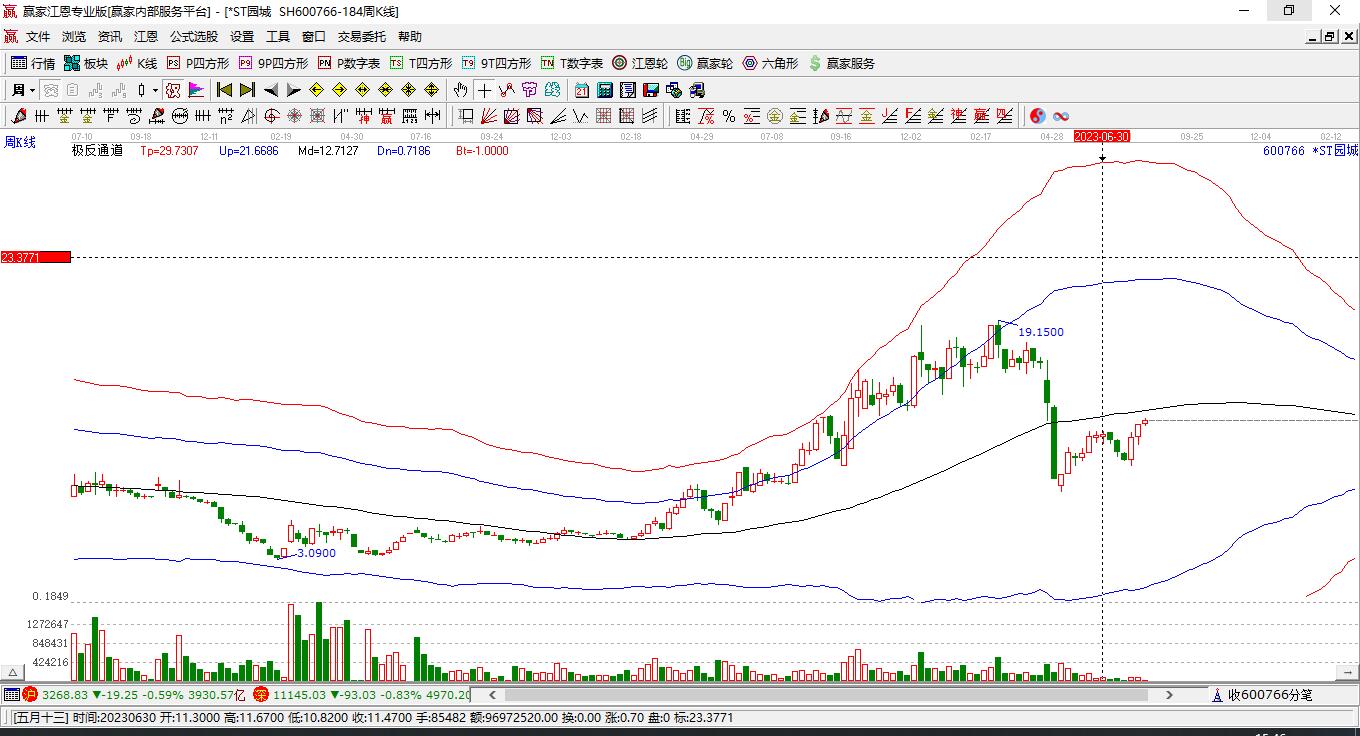
Task: Click the Up=21.6686 indicator value
Action: [x=249, y=151]
